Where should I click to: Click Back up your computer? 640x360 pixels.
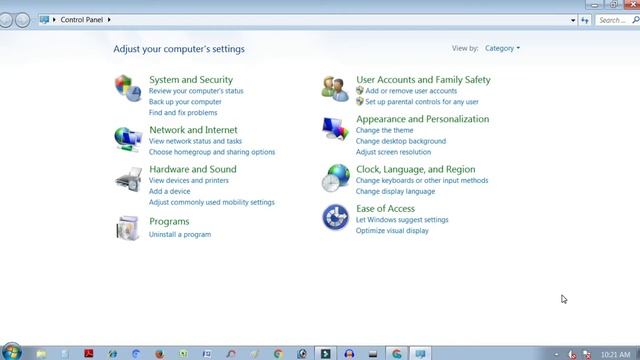coord(185,102)
